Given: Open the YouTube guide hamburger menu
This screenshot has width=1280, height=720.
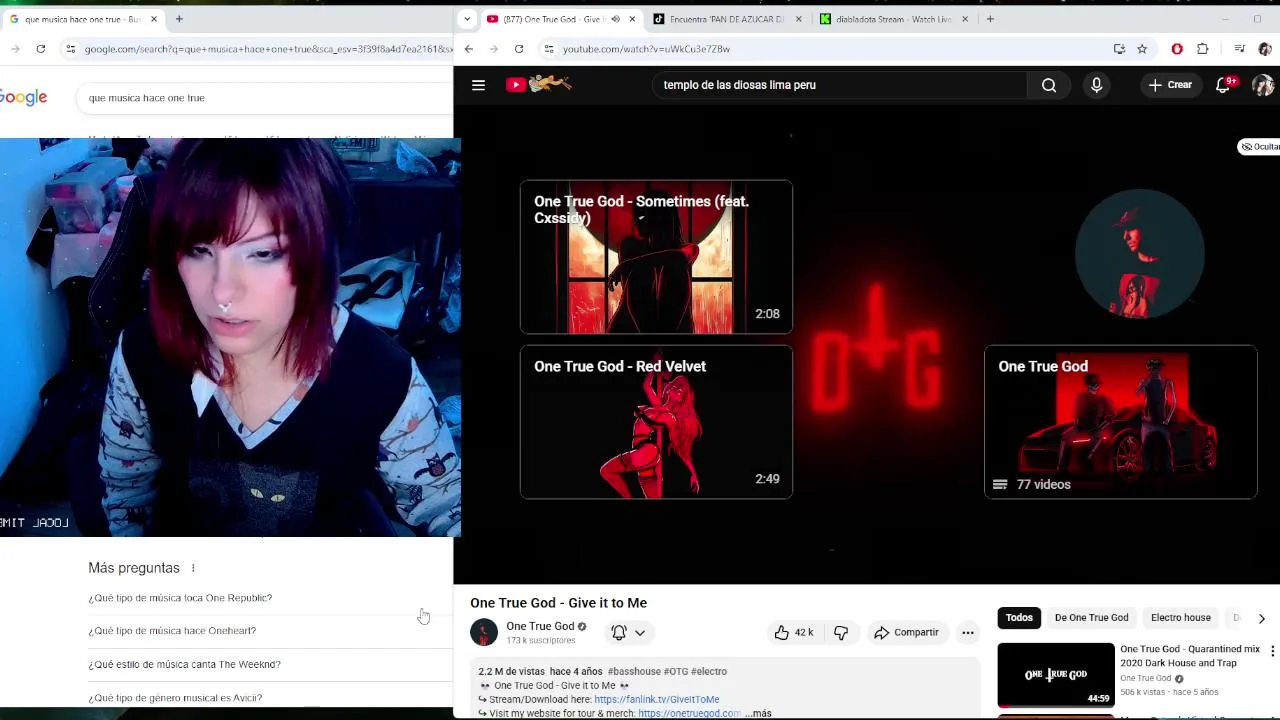Looking at the screenshot, I should [x=478, y=85].
